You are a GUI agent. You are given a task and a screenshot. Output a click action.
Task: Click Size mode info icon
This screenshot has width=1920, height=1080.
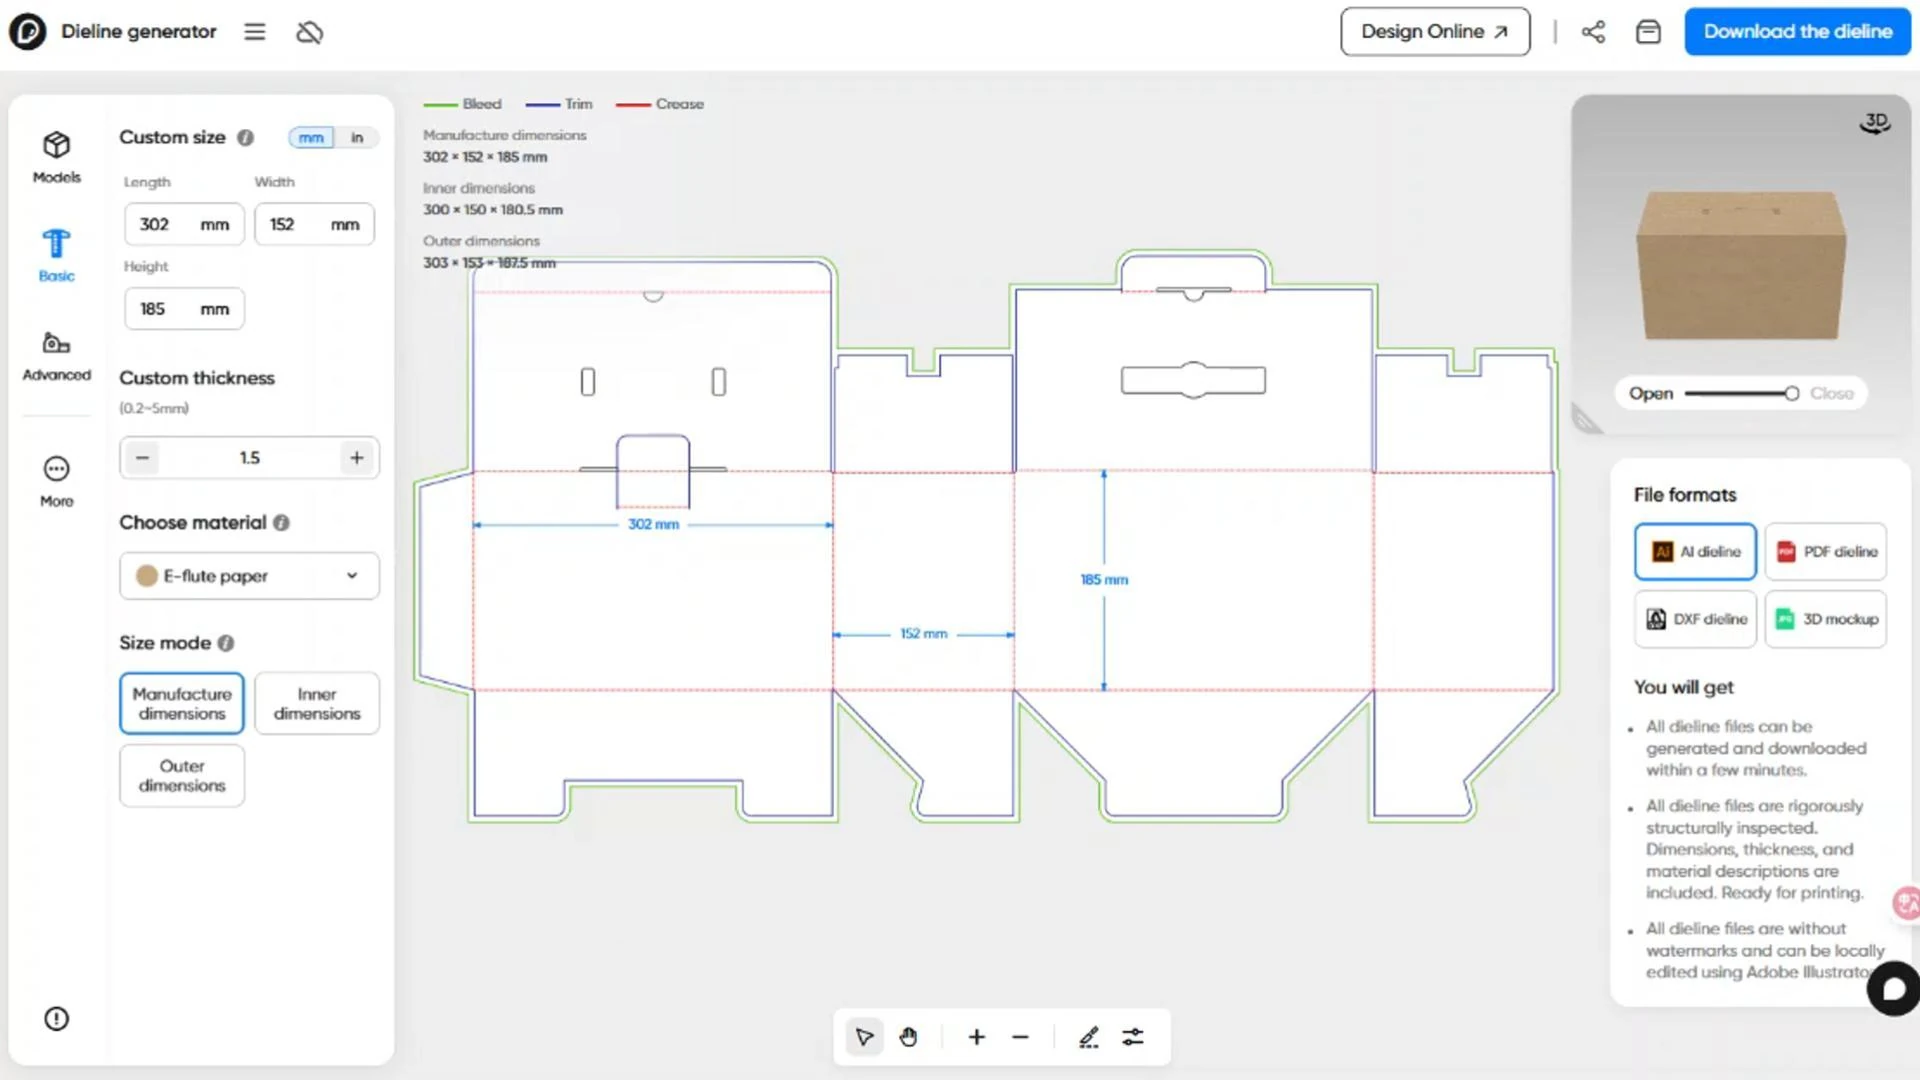(226, 643)
